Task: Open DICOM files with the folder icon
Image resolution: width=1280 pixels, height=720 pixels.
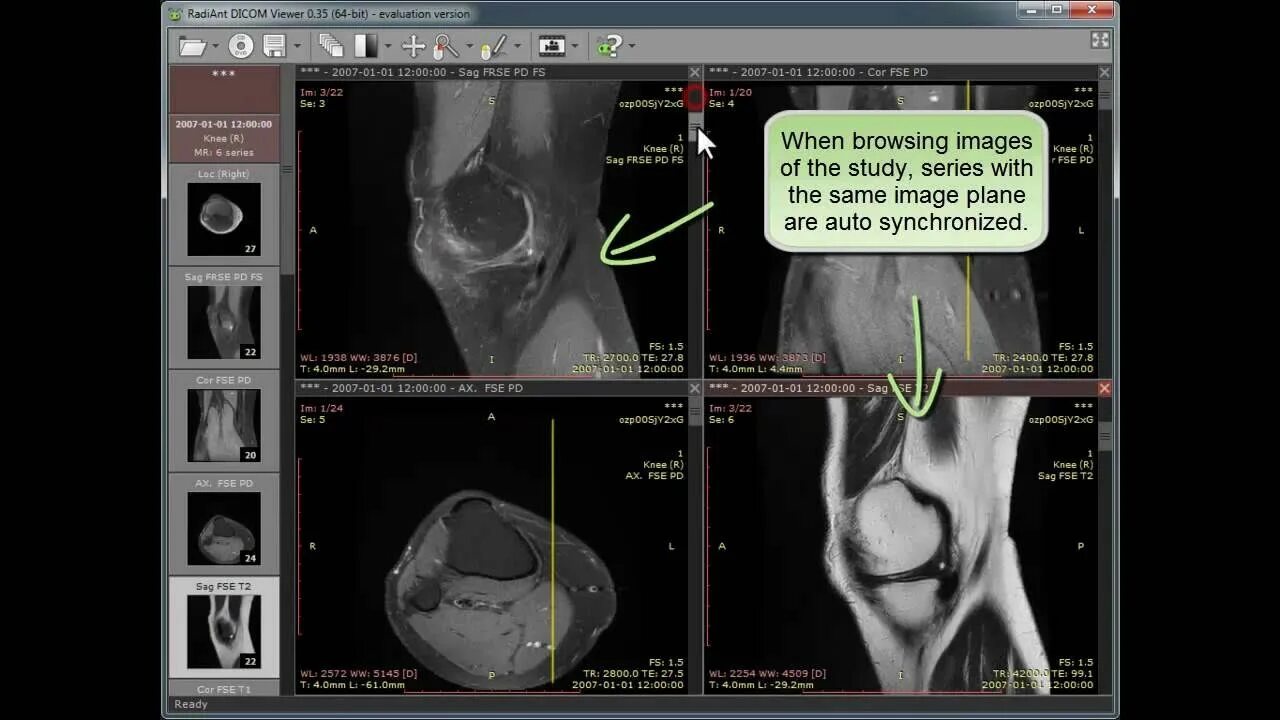Action: click(192, 46)
